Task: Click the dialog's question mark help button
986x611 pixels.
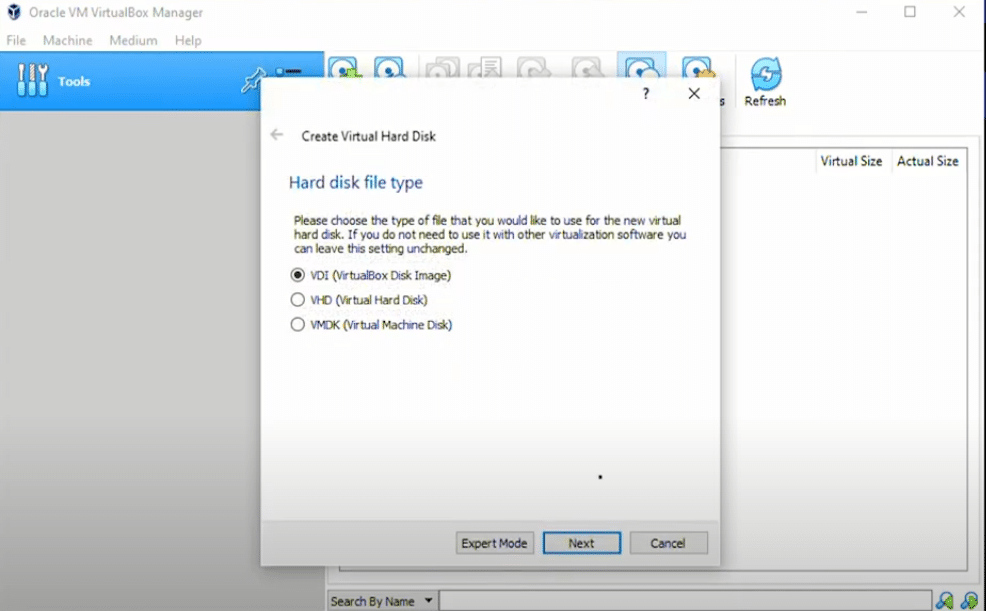Action: pos(646,93)
